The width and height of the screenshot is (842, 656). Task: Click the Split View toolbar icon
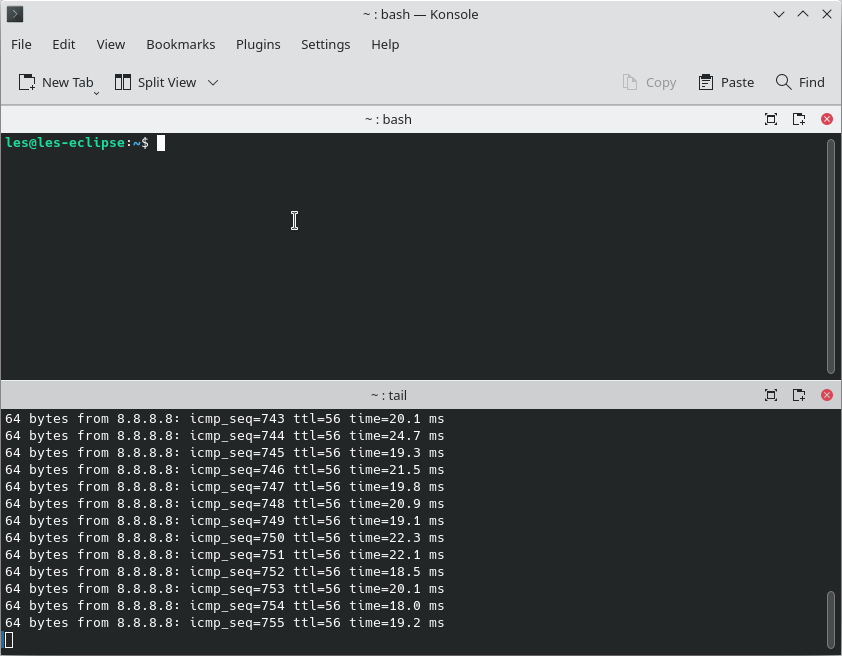pyautogui.click(x=122, y=82)
